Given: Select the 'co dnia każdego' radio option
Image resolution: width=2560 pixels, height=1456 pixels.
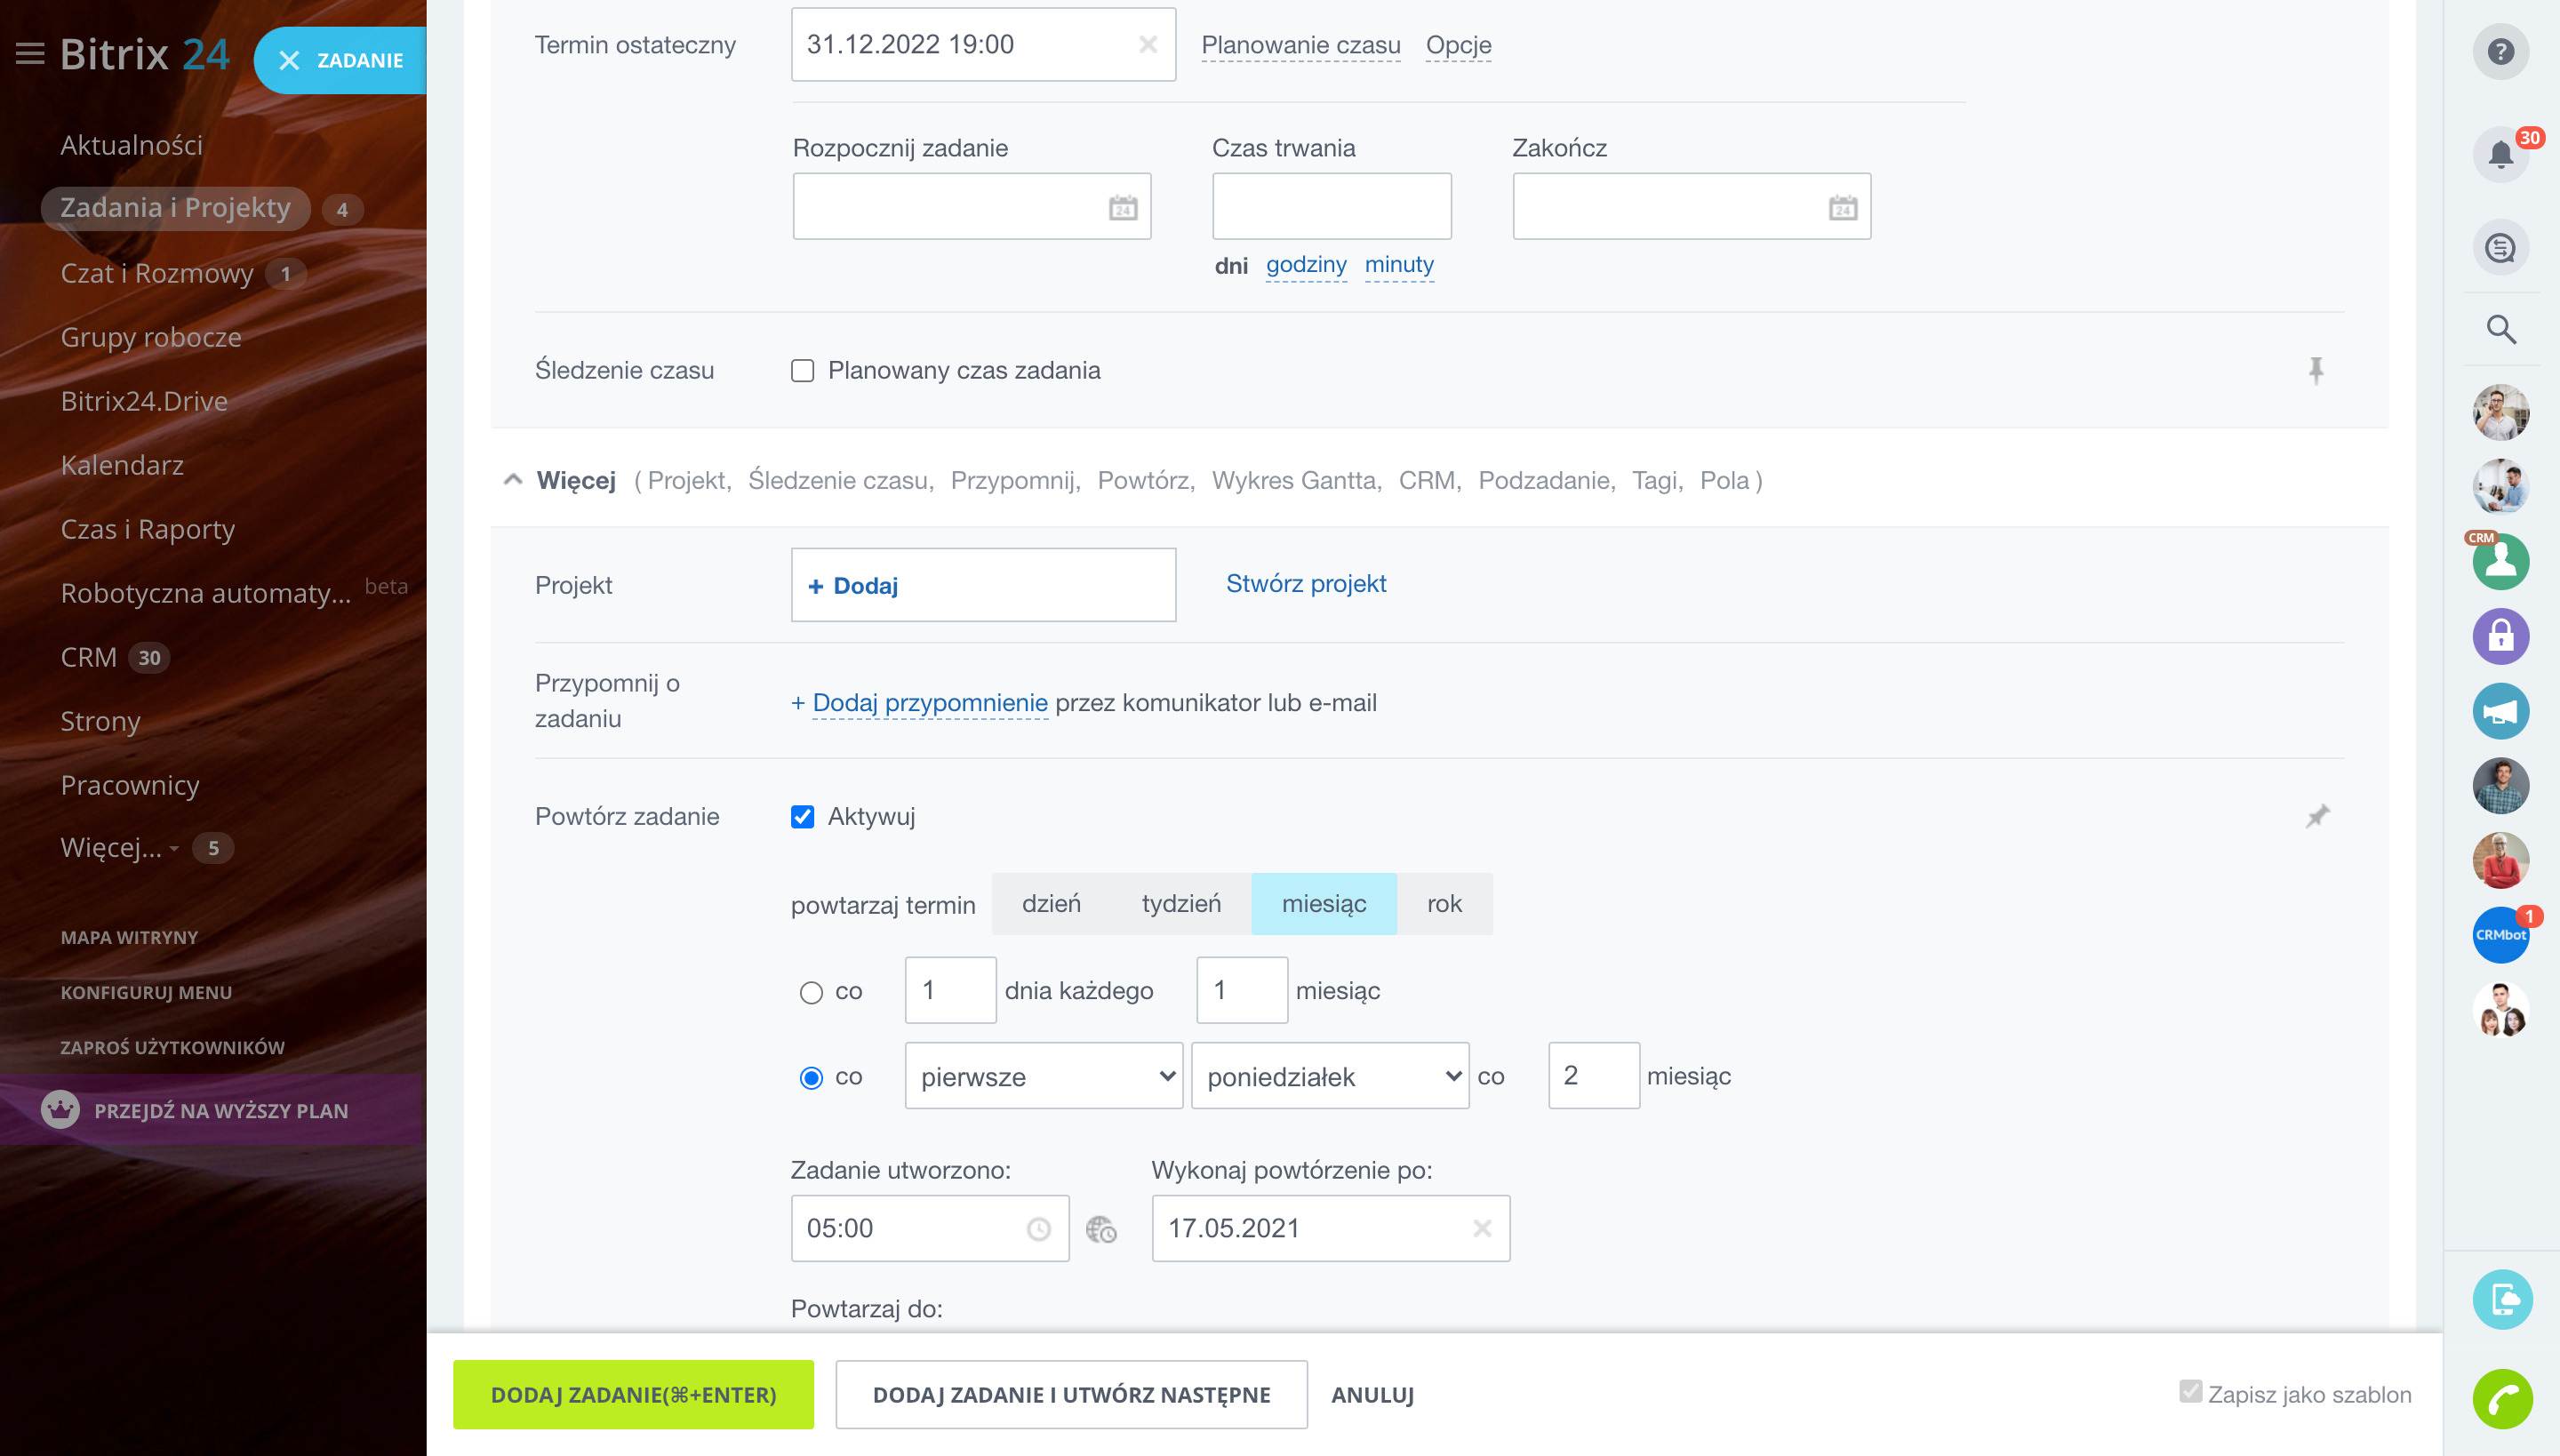Looking at the screenshot, I should [811, 992].
